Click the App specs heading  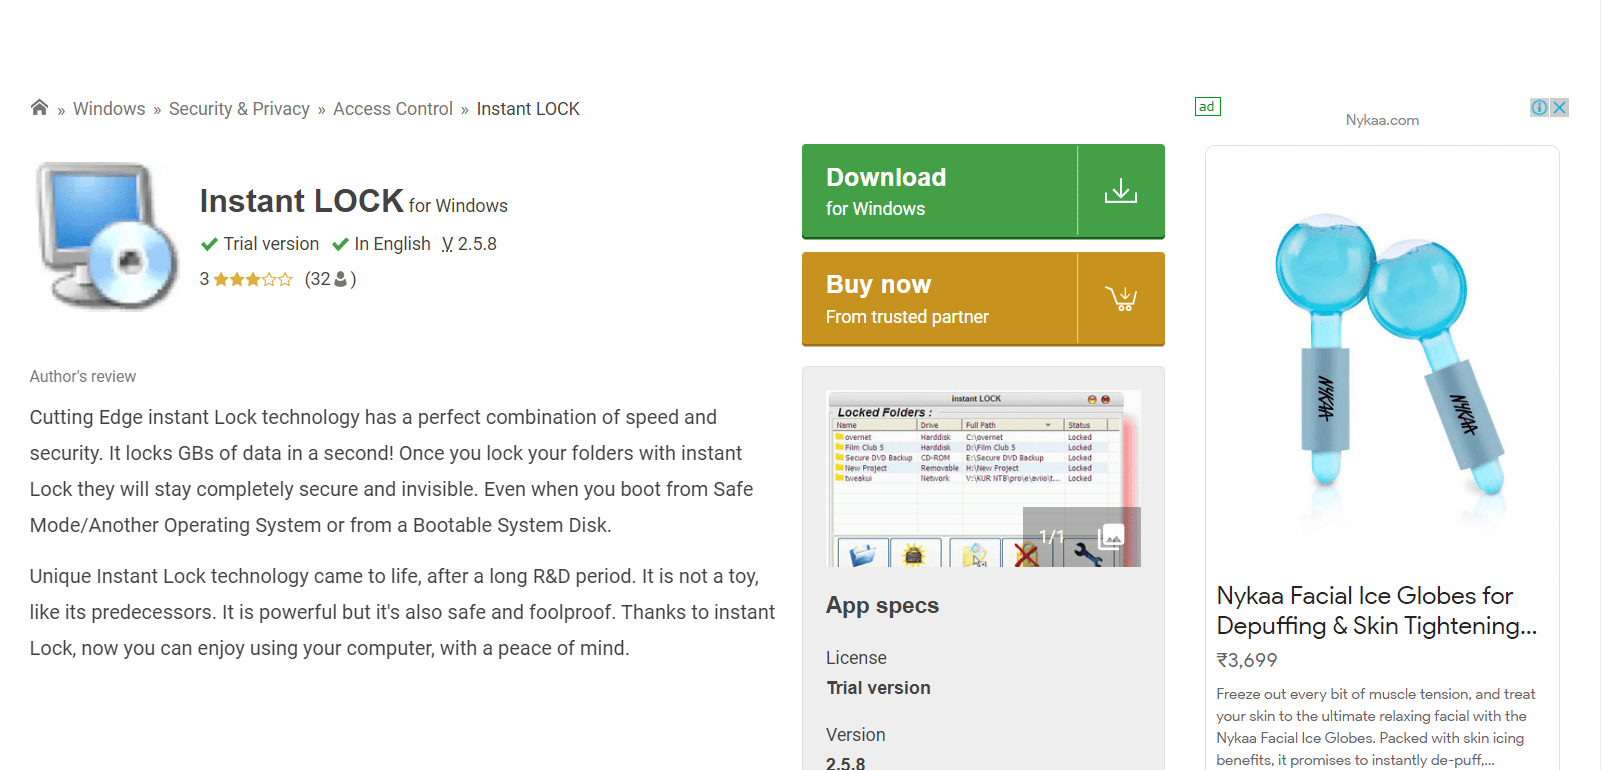[882, 605]
